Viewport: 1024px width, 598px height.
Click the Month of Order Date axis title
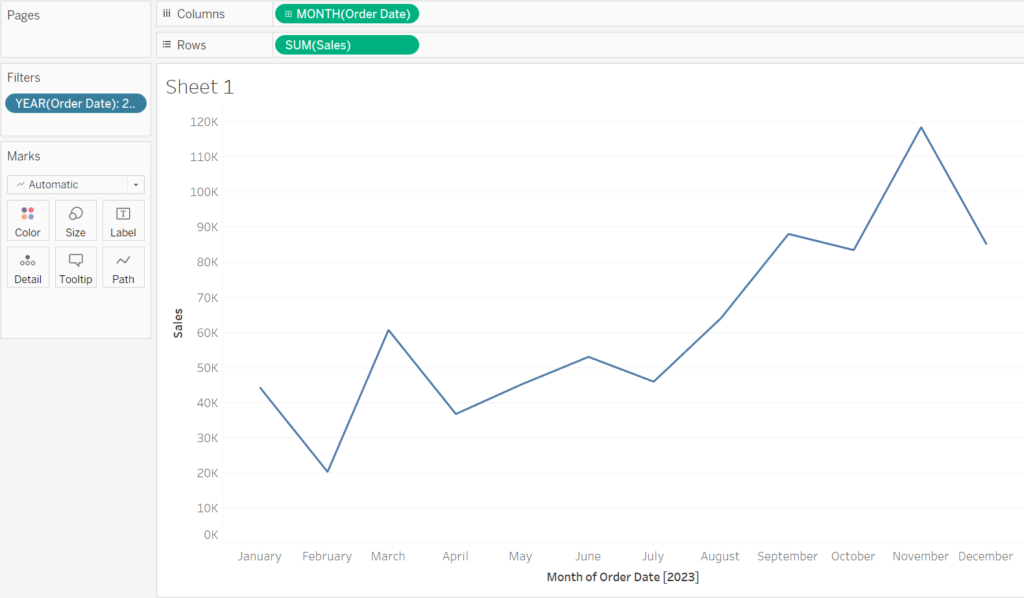pyautogui.click(x=622, y=577)
